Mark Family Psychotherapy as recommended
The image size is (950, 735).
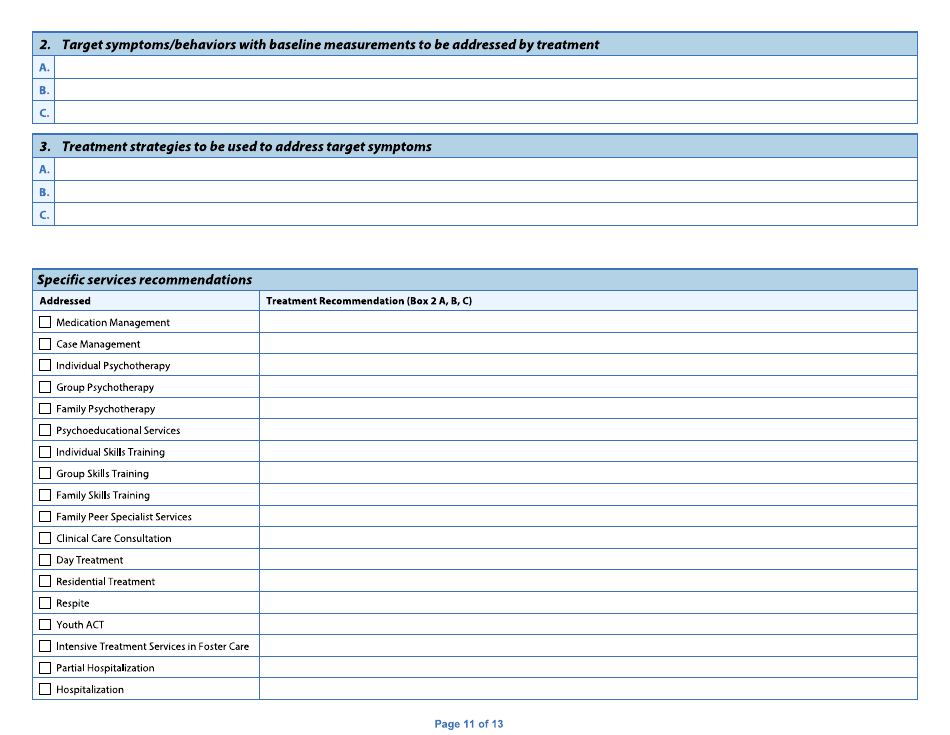click(x=45, y=408)
